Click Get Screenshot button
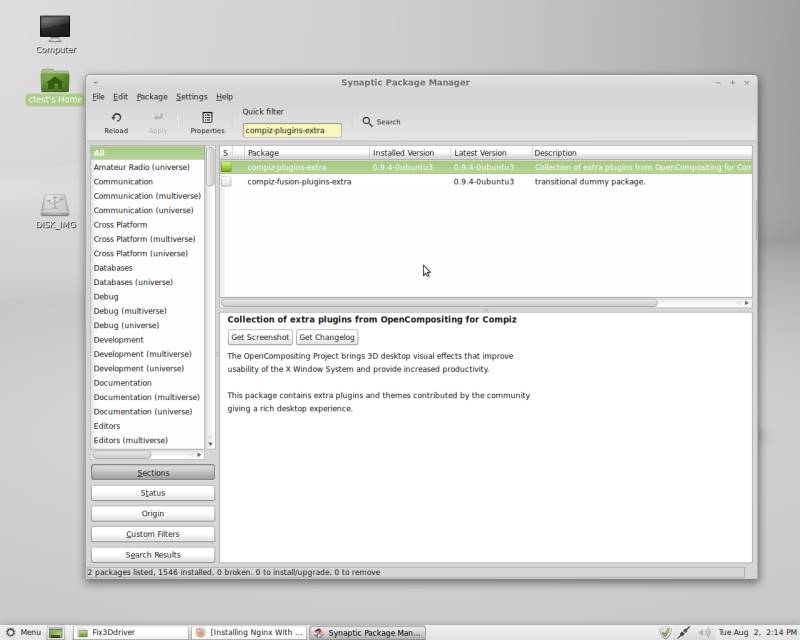 260,337
